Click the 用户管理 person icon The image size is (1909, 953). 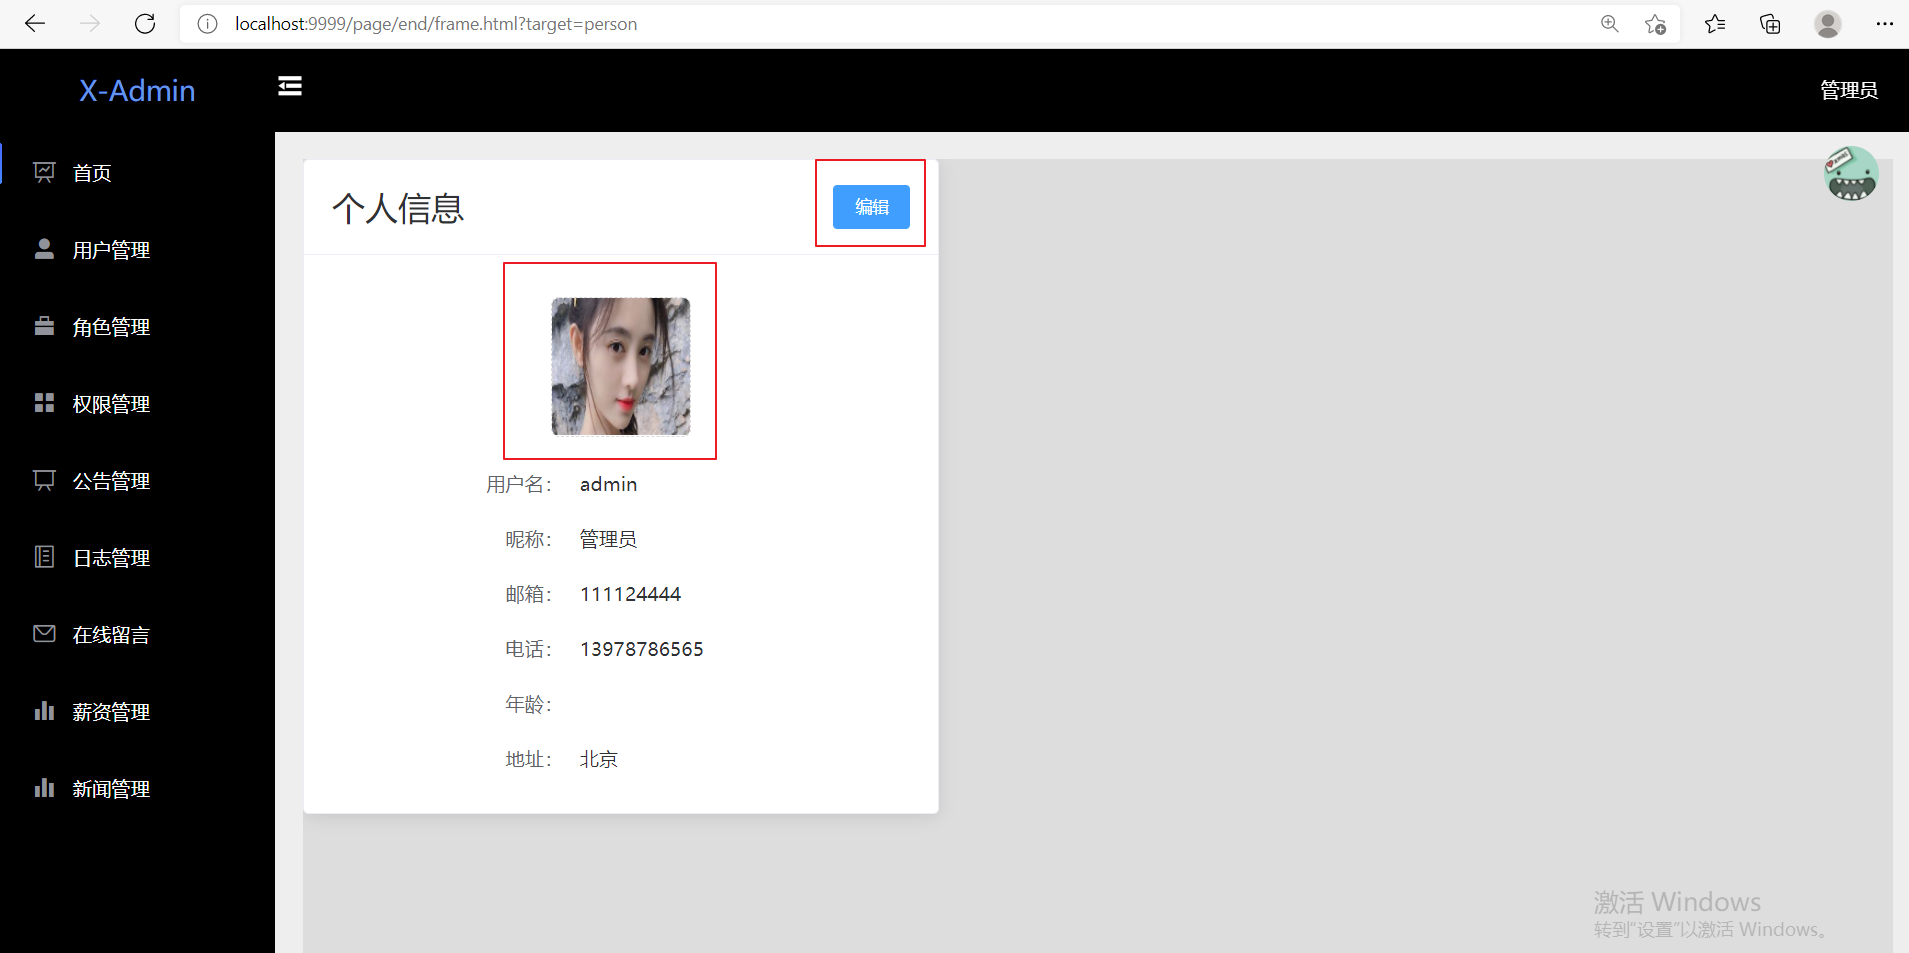(44, 249)
